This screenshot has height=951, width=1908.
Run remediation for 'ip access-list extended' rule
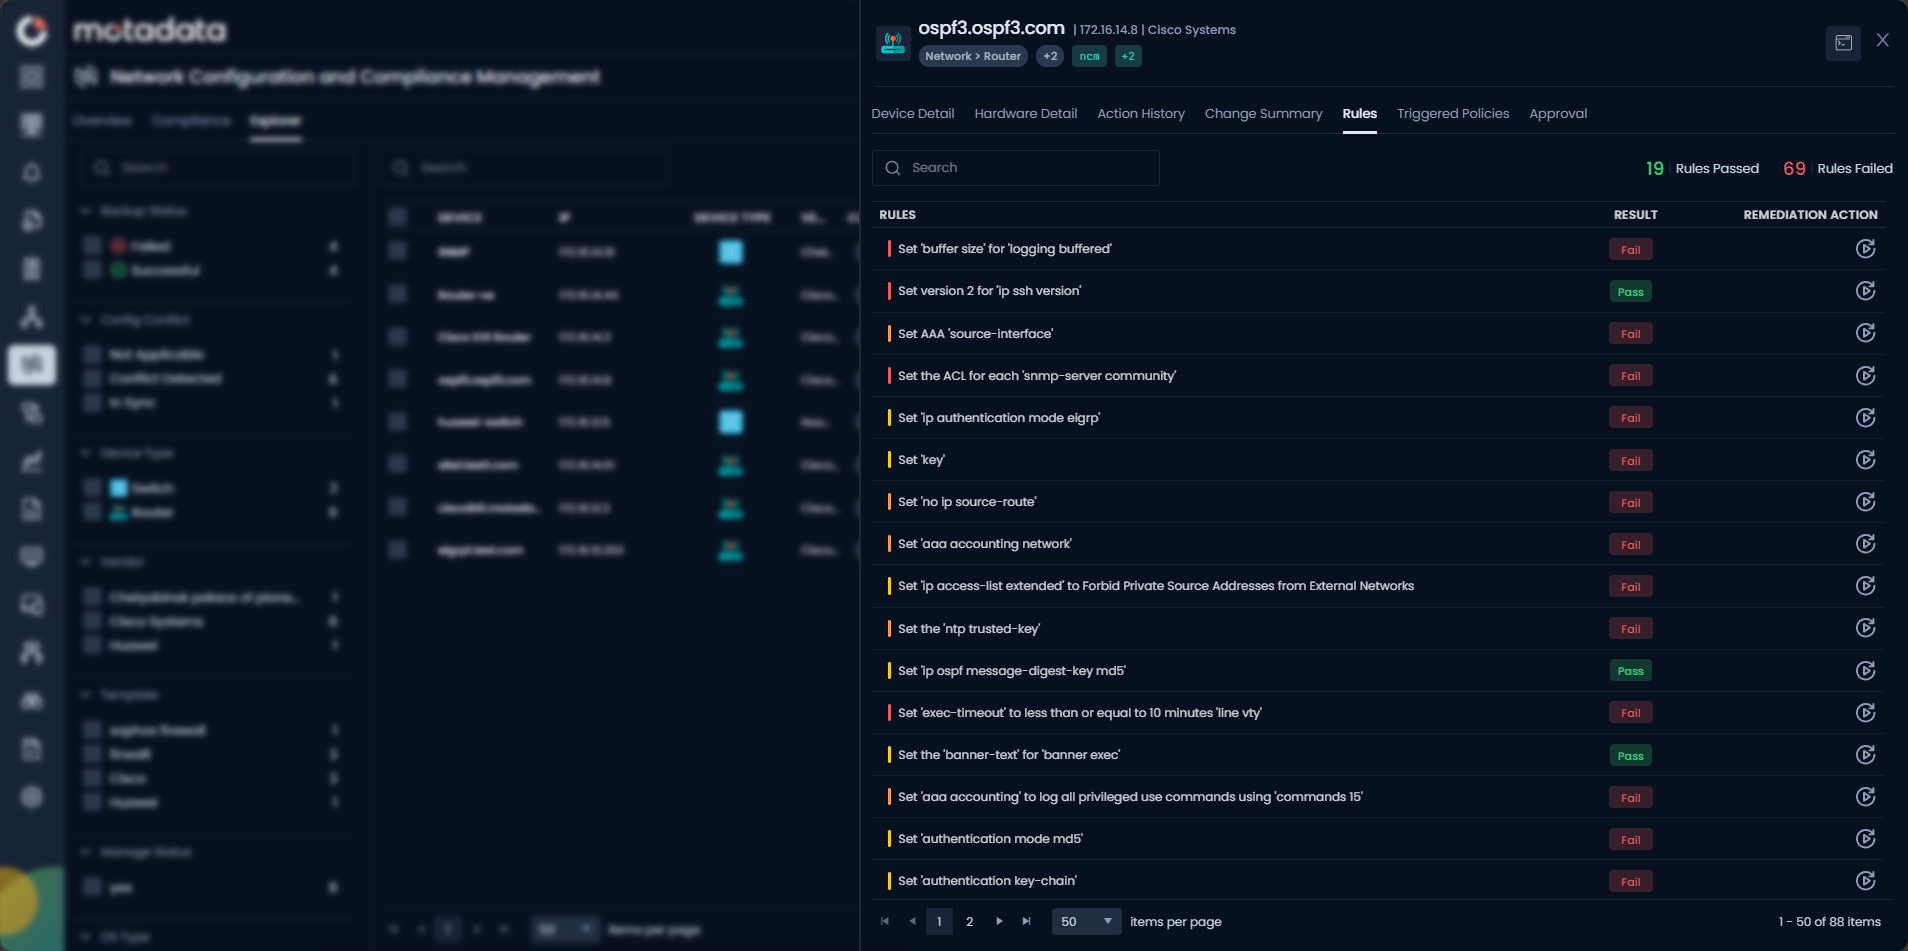pos(1865,586)
